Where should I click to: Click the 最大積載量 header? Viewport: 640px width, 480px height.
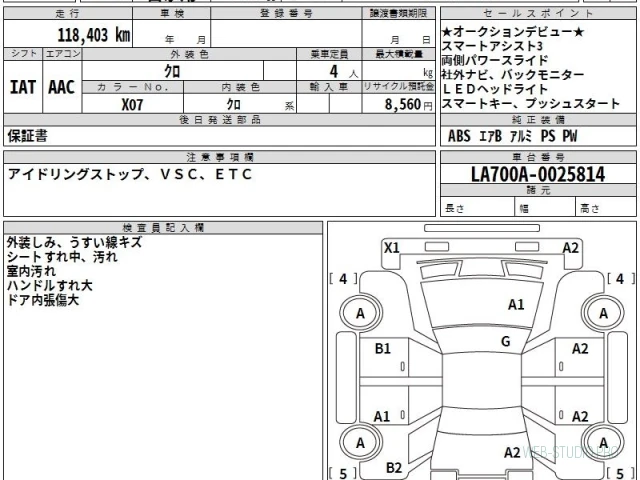399,54
